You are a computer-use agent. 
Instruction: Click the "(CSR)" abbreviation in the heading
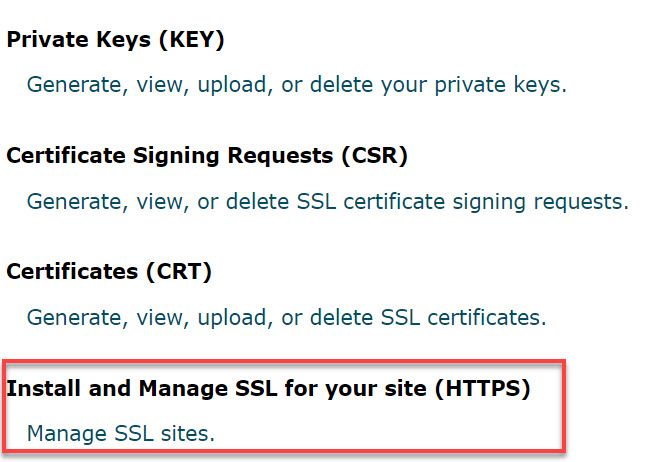375,156
